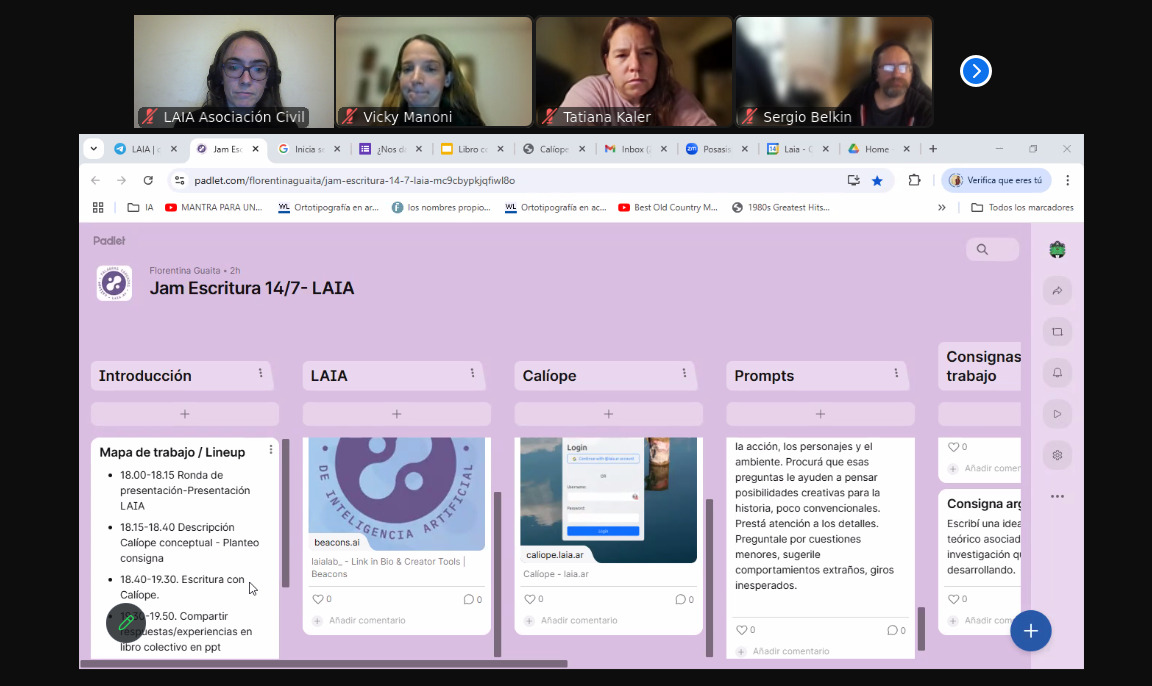Add a post to the LAIA column

click(x=397, y=414)
